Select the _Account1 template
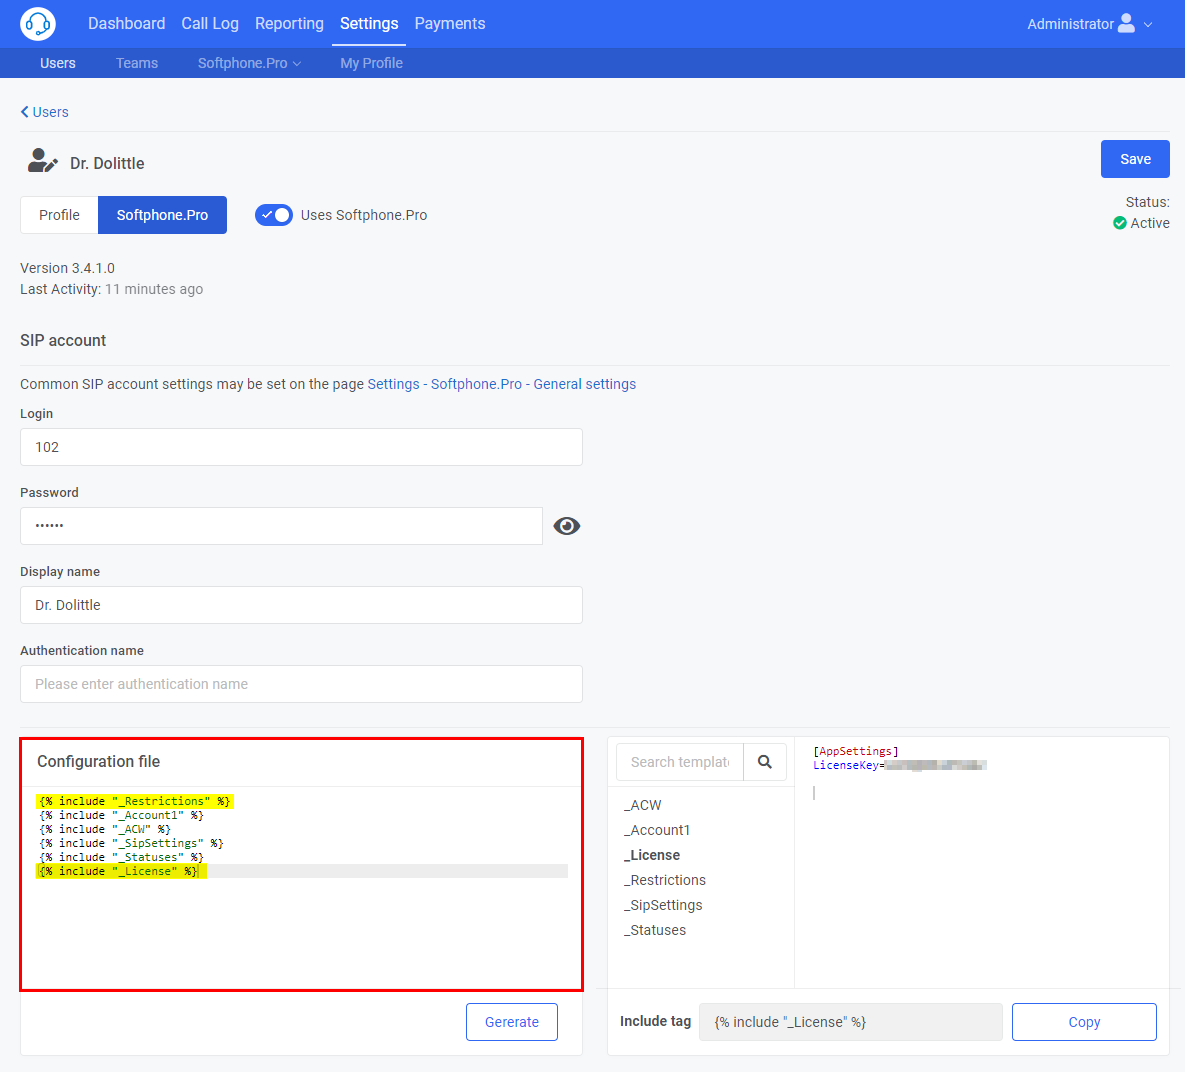 click(657, 831)
